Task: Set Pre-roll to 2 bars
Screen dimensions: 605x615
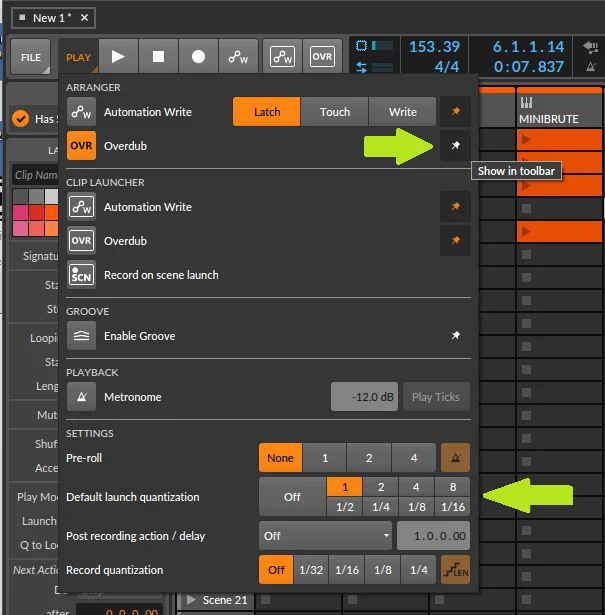Action: pos(369,458)
